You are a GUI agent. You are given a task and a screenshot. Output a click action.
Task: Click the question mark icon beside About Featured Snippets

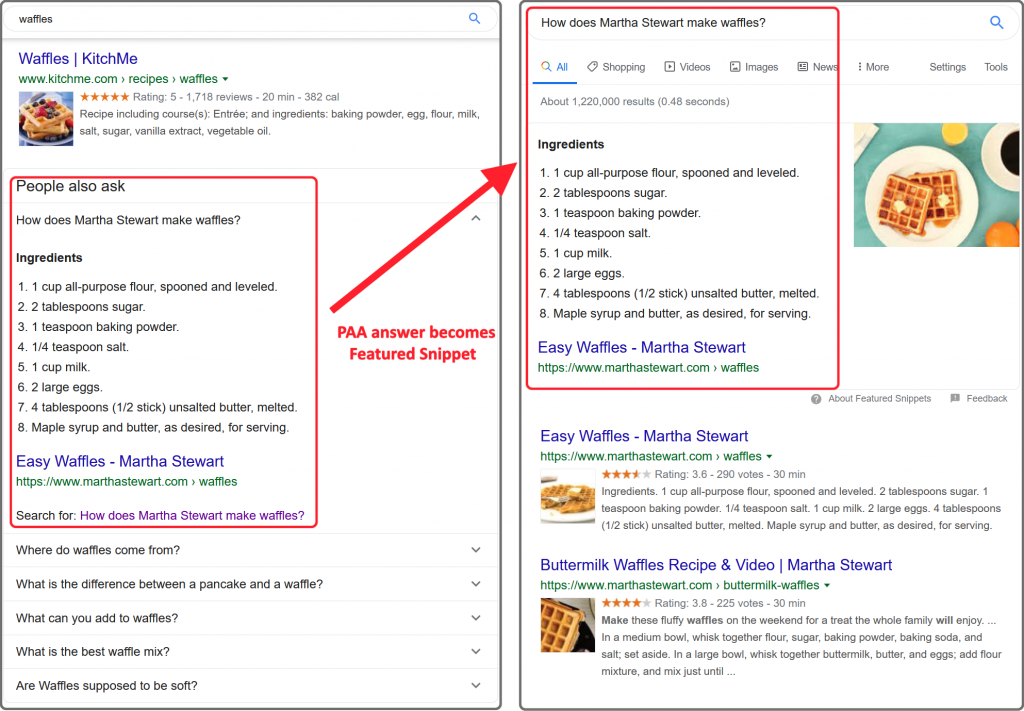click(x=816, y=399)
